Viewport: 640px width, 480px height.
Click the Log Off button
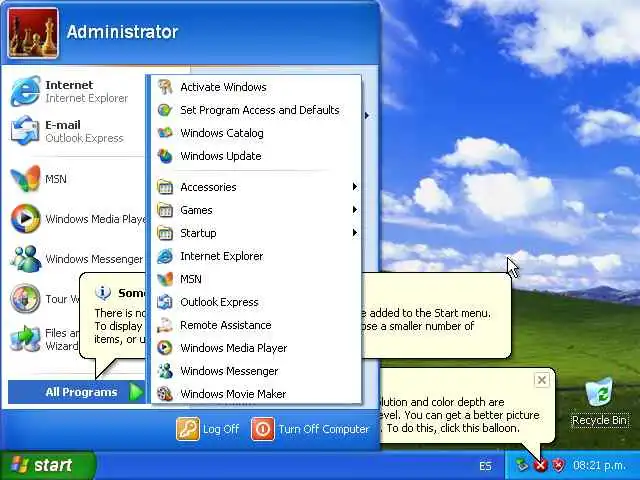[x=208, y=429]
